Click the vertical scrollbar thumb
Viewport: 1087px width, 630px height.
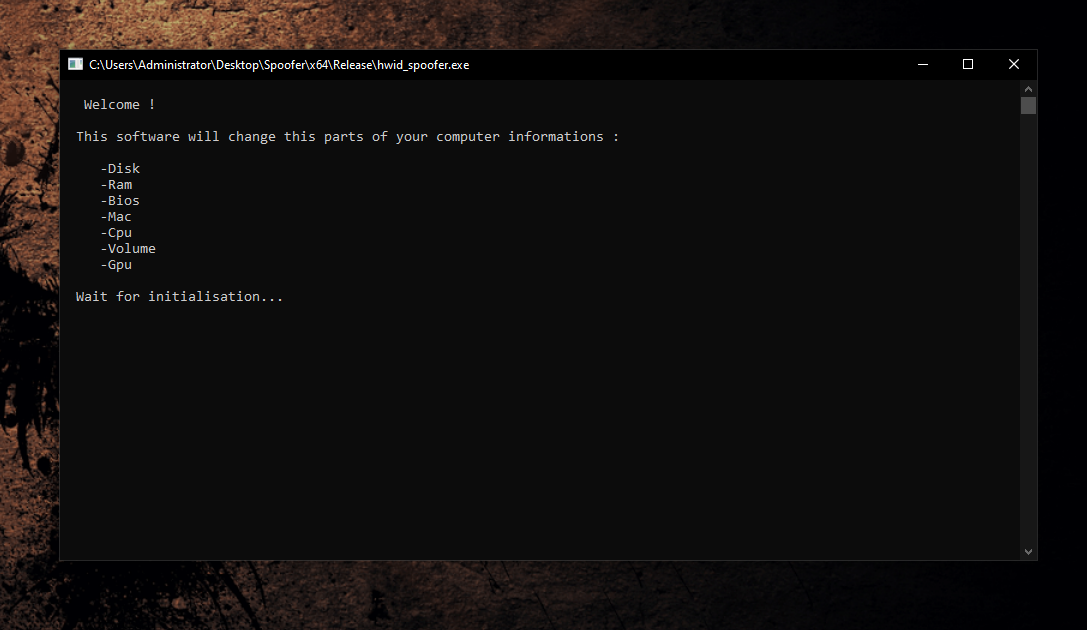click(x=1028, y=105)
